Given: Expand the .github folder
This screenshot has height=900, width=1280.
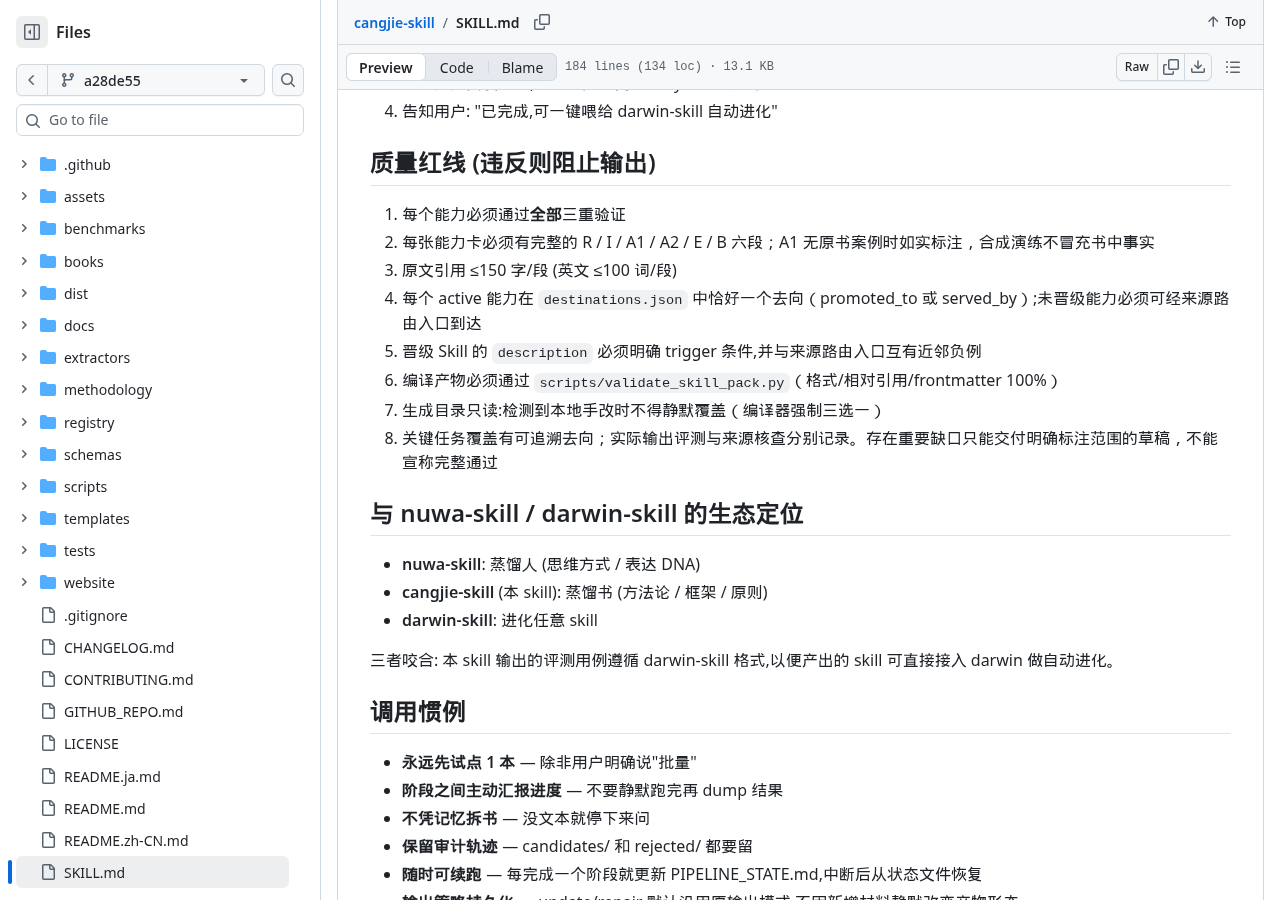Looking at the screenshot, I should pyautogui.click(x=24, y=164).
